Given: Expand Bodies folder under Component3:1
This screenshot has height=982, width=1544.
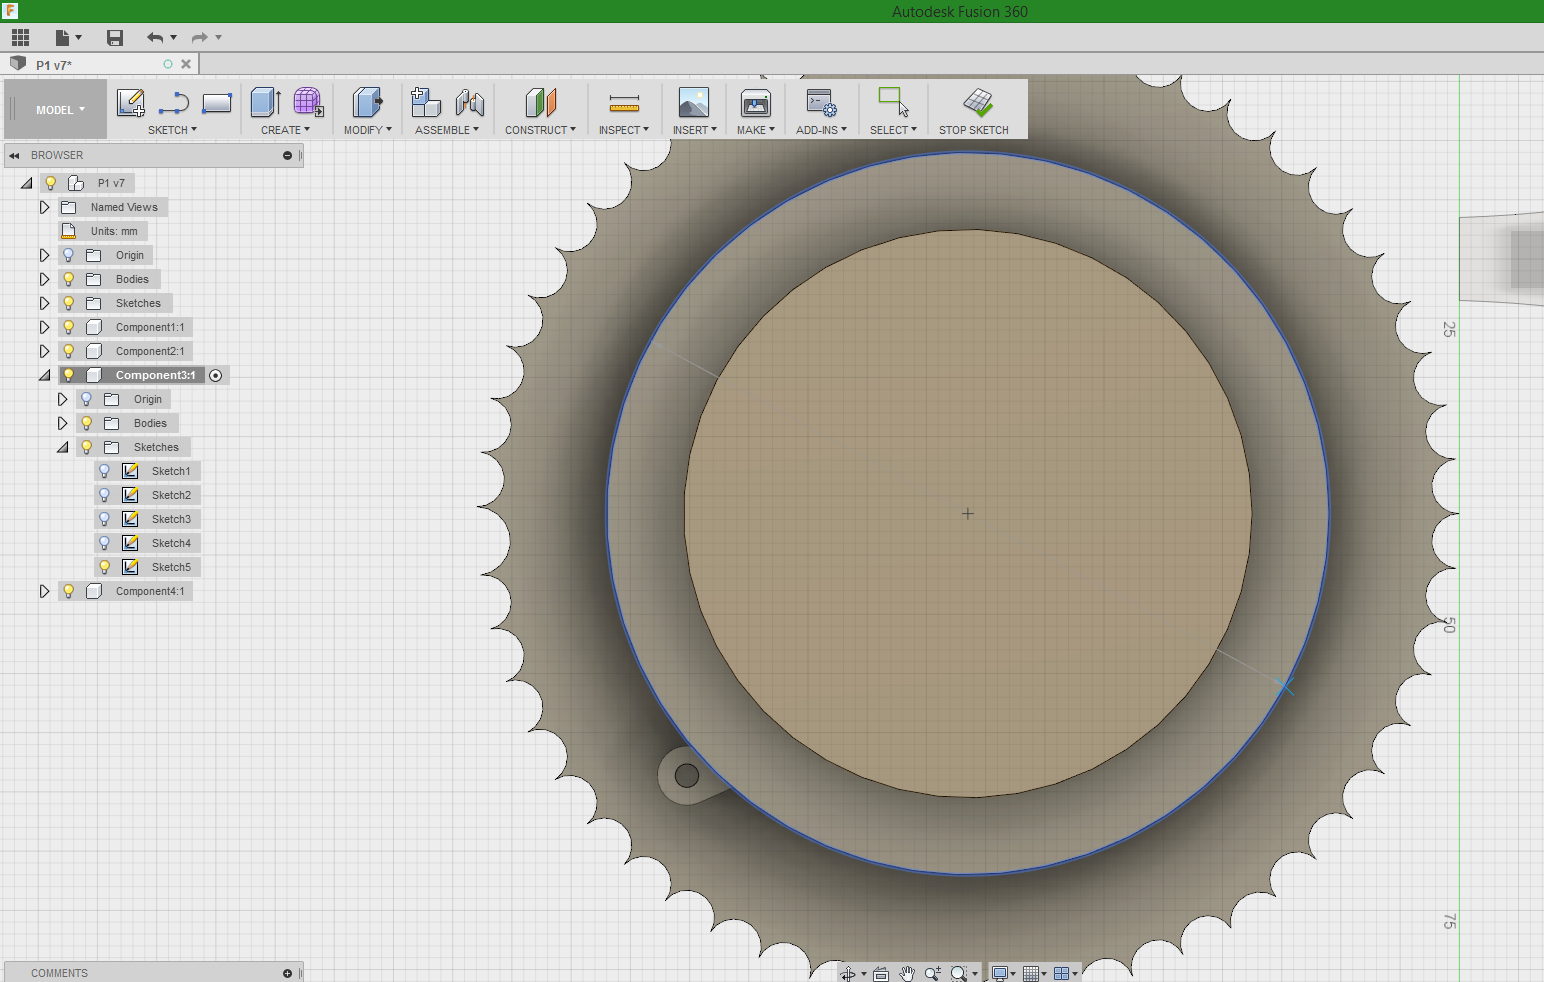Looking at the screenshot, I should pos(62,423).
